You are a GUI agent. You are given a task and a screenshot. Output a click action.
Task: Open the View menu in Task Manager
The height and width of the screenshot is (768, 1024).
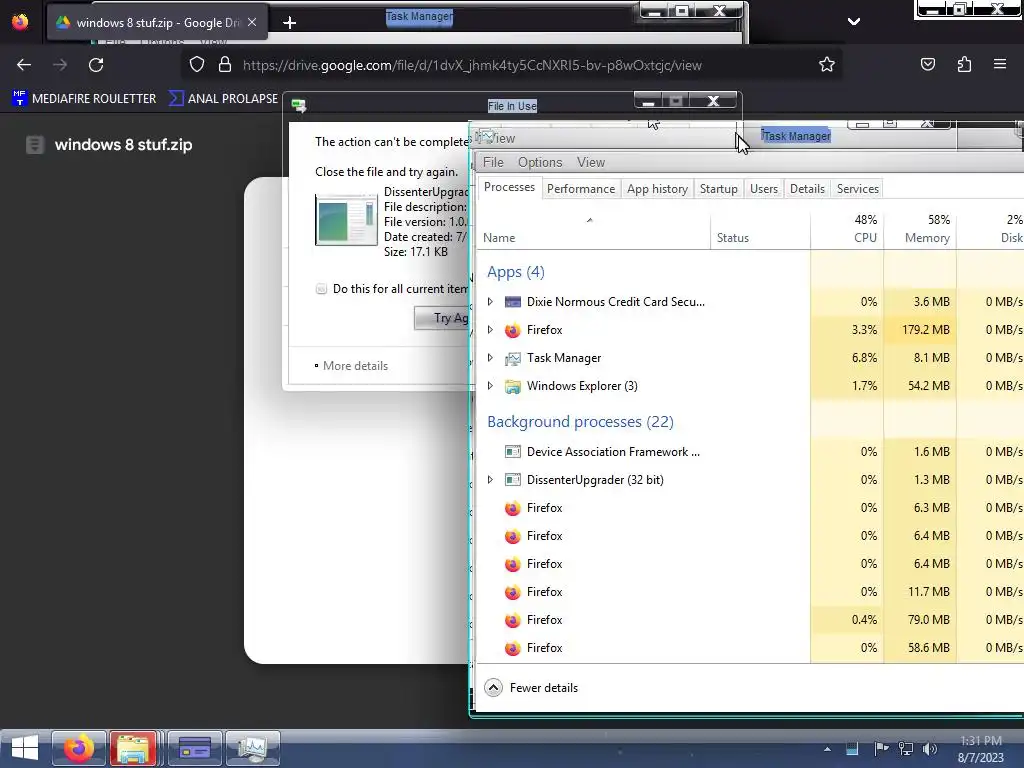(591, 162)
